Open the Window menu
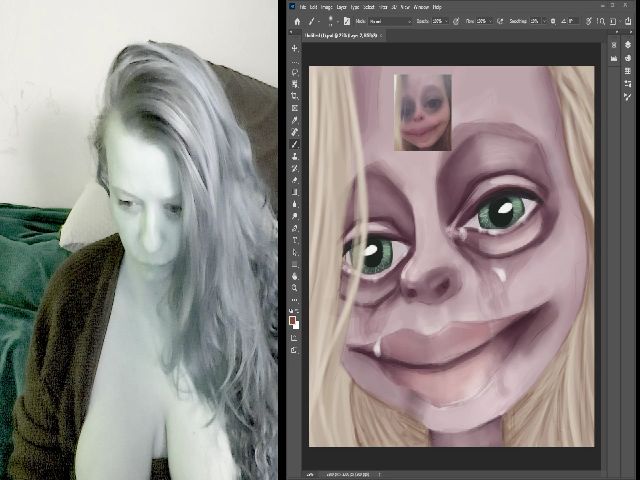 tap(421, 6)
